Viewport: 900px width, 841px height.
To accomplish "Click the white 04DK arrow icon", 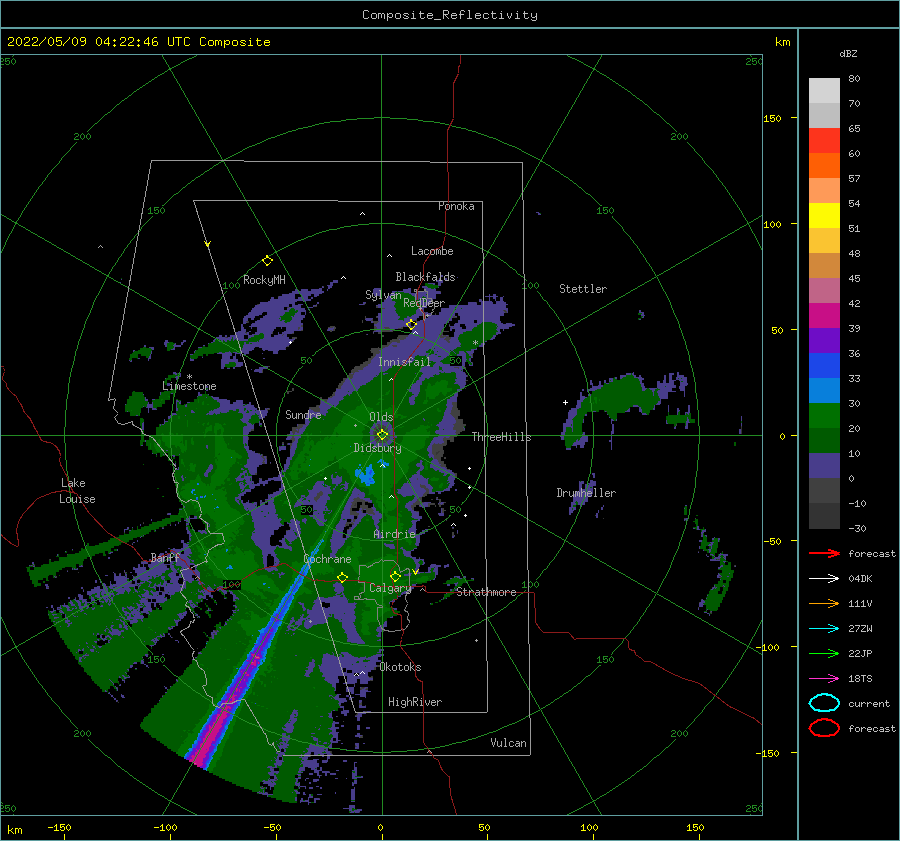I will pos(824,578).
